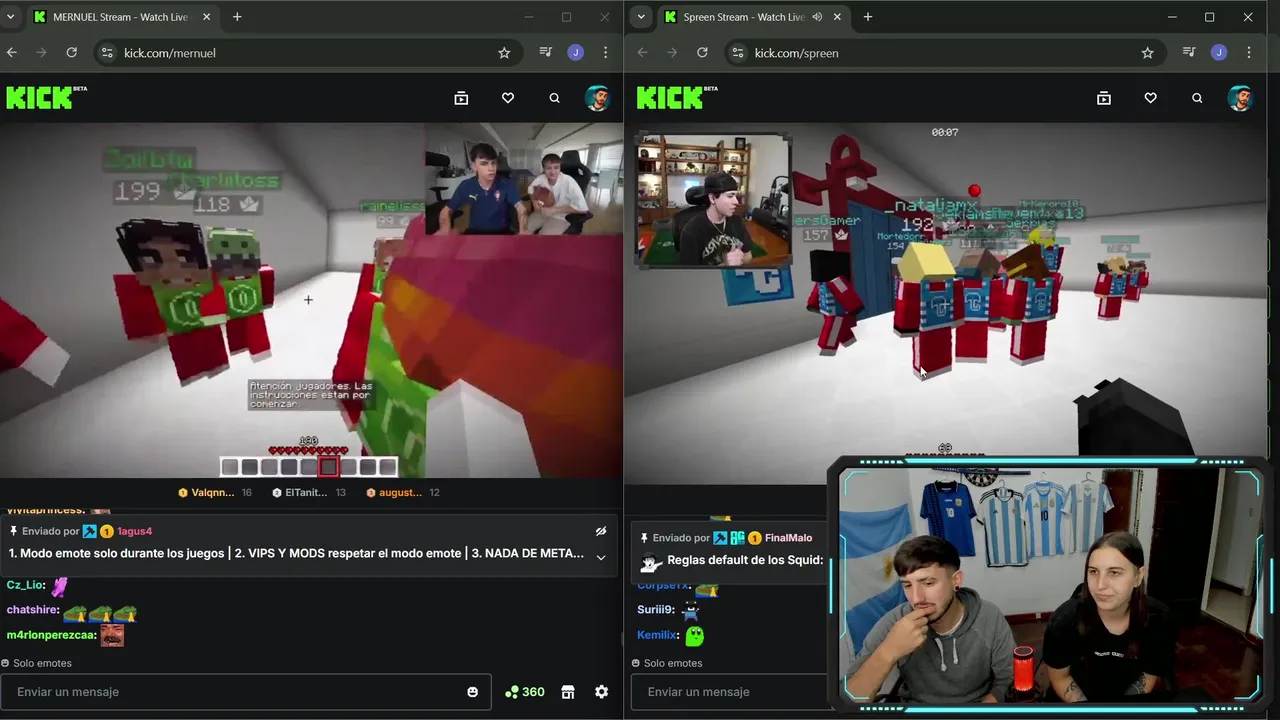1280x720 pixels.
Task: Select ElTanit leaderboard entry
Action: (309, 492)
